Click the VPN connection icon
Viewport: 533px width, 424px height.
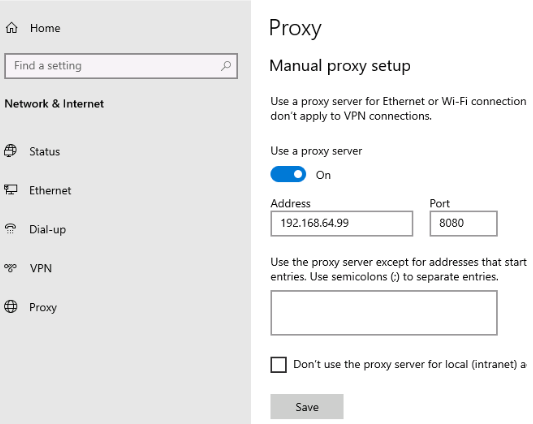(x=11, y=268)
